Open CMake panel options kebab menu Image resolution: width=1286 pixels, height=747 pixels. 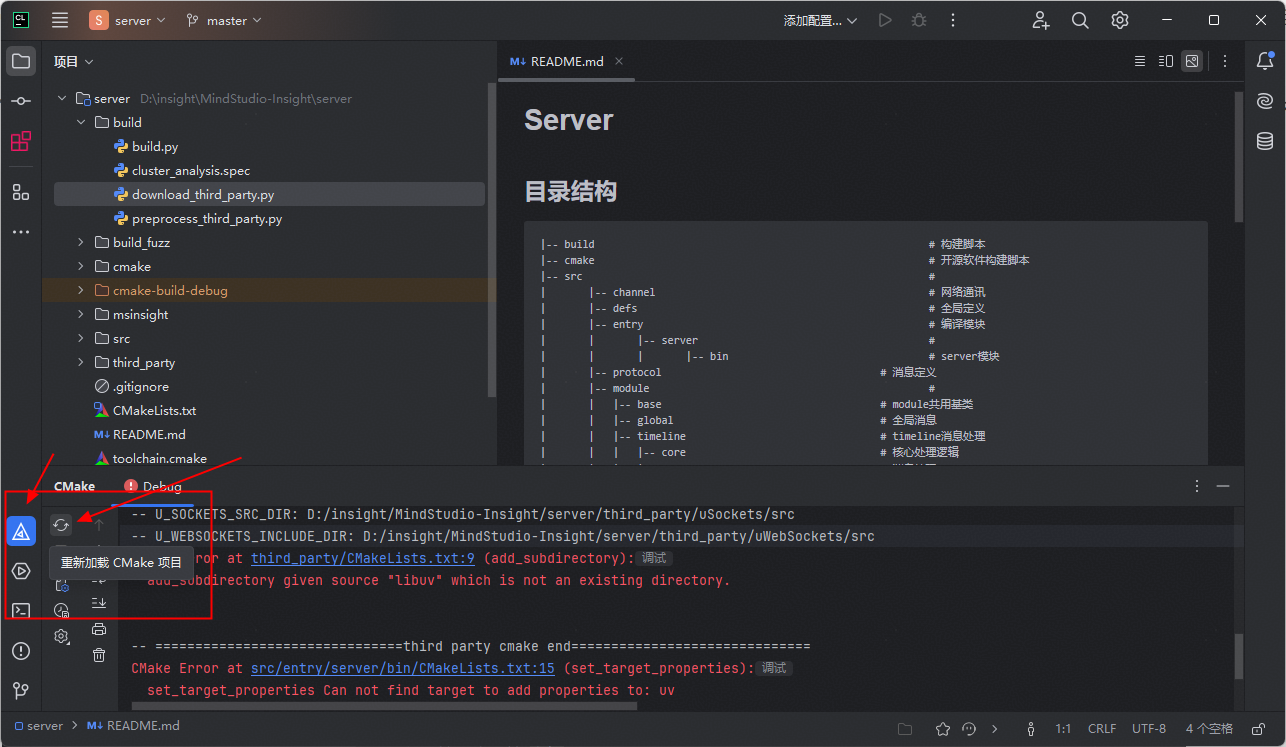[x=1197, y=486]
